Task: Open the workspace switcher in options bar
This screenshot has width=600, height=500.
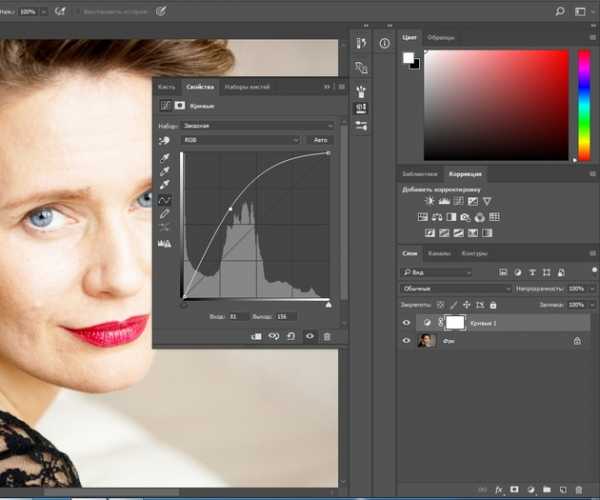Action: point(580,11)
